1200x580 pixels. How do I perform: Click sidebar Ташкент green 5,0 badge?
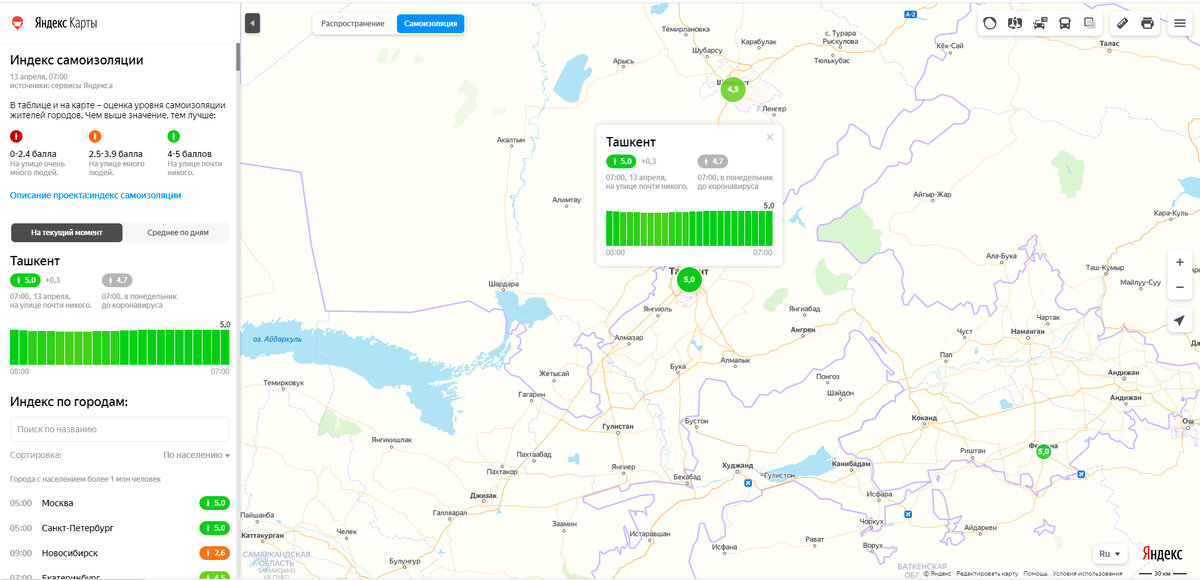(25, 280)
